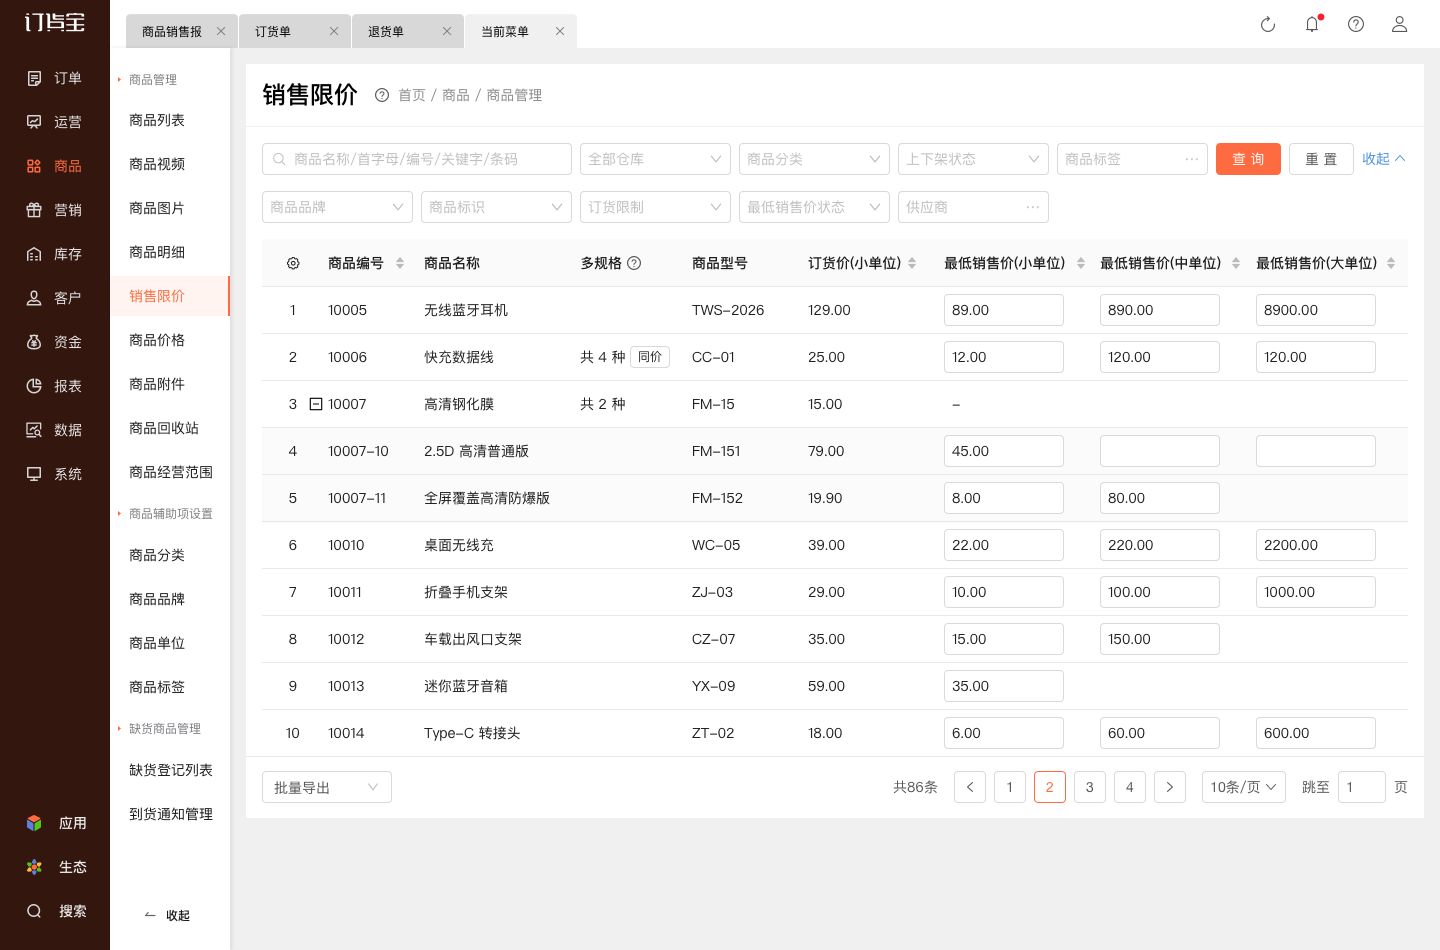1440x950 pixels.
Task: Click info icon next to 多规格 header
Action: 634,263
